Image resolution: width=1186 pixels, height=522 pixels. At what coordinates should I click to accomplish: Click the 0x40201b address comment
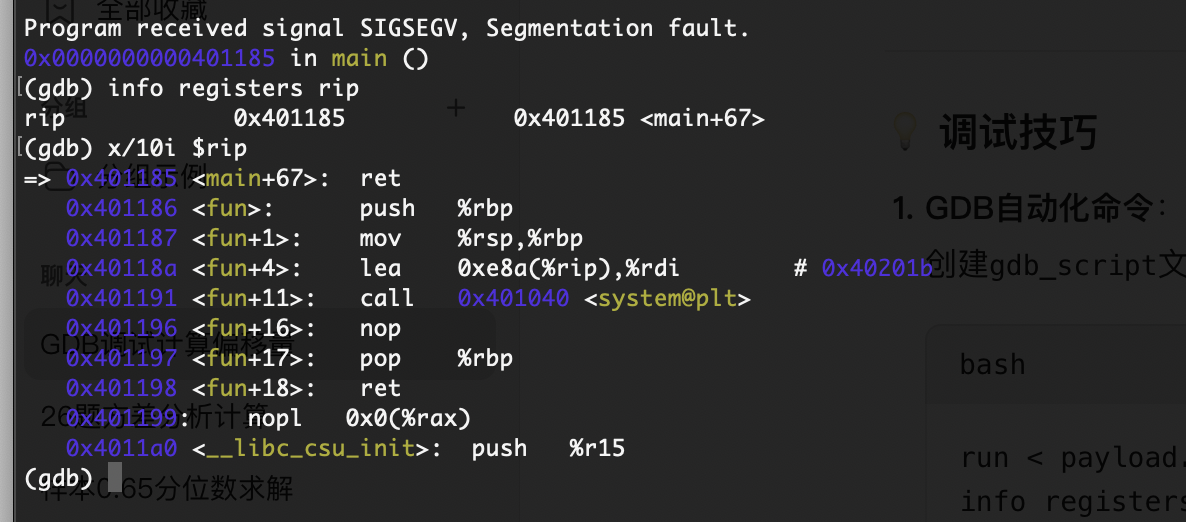[877, 268]
